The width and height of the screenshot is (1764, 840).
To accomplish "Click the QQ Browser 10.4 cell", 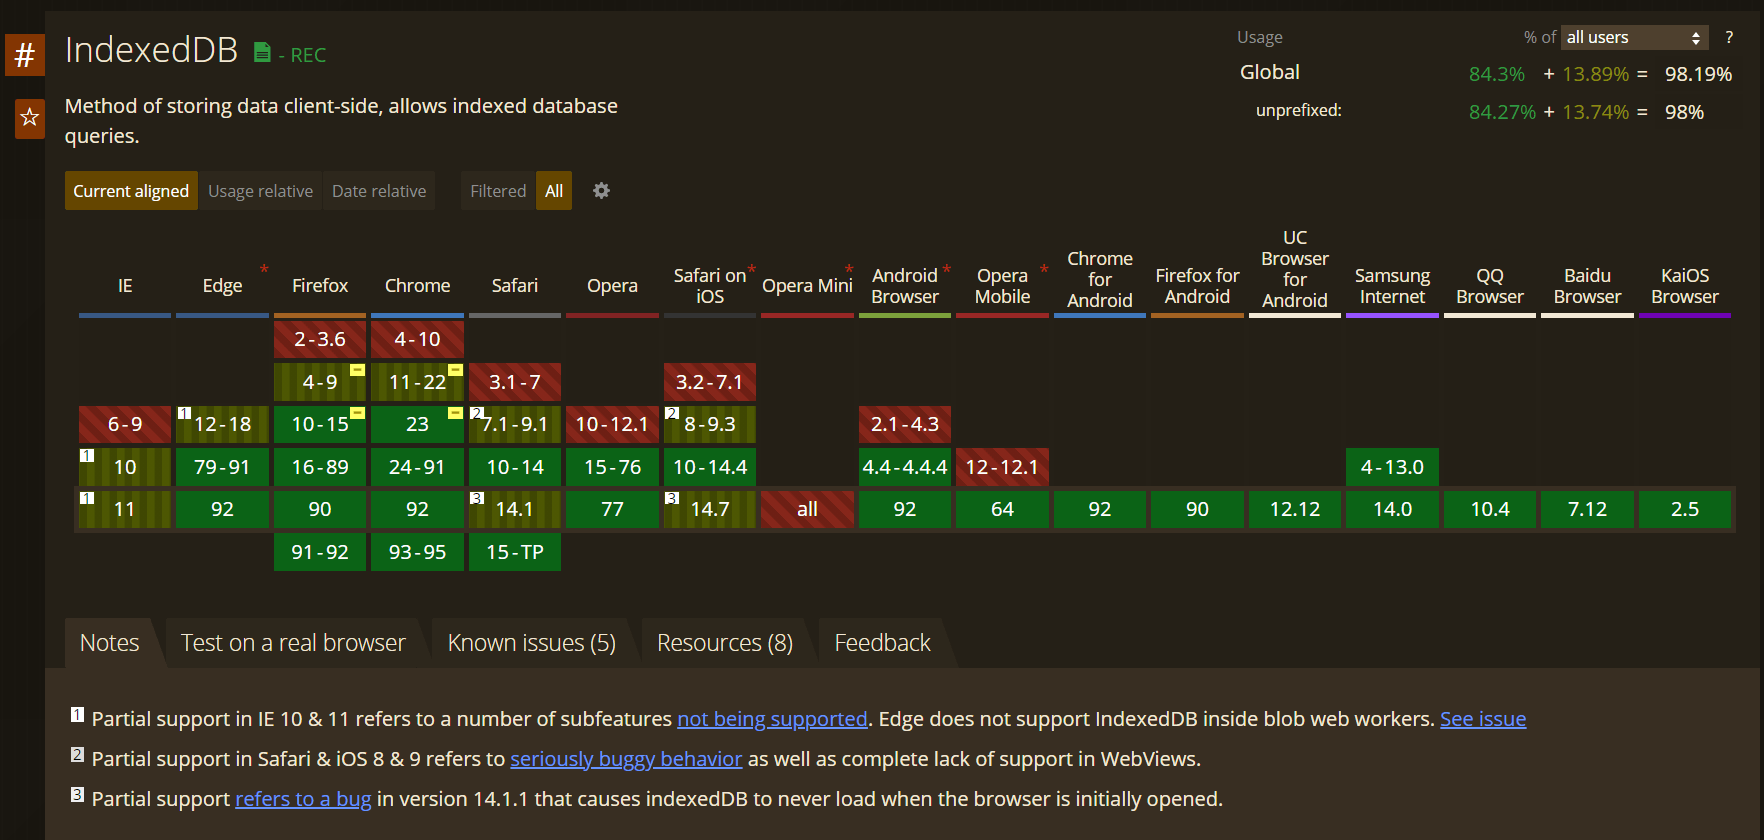I will tap(1490, 509).
